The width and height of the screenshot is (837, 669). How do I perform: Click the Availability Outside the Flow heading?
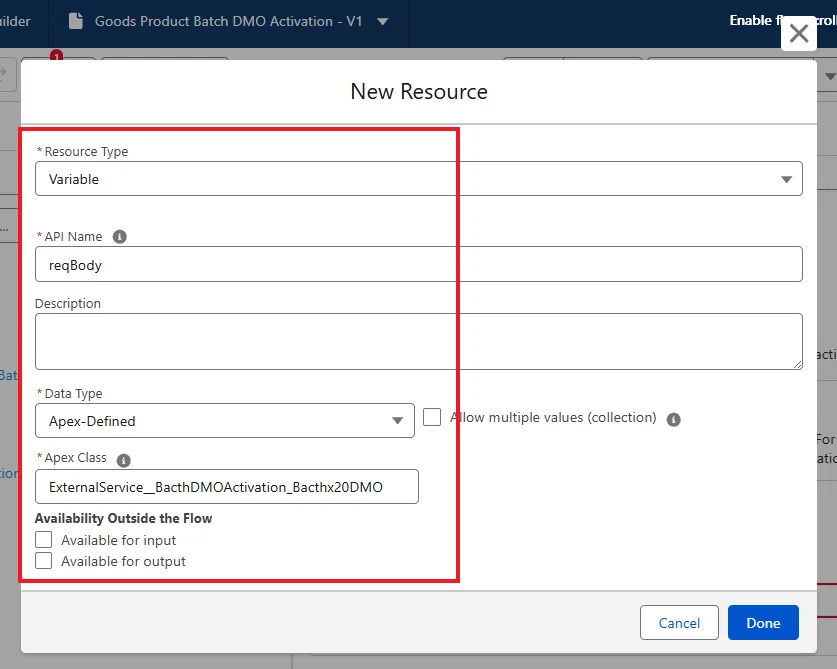click(123, 518)
